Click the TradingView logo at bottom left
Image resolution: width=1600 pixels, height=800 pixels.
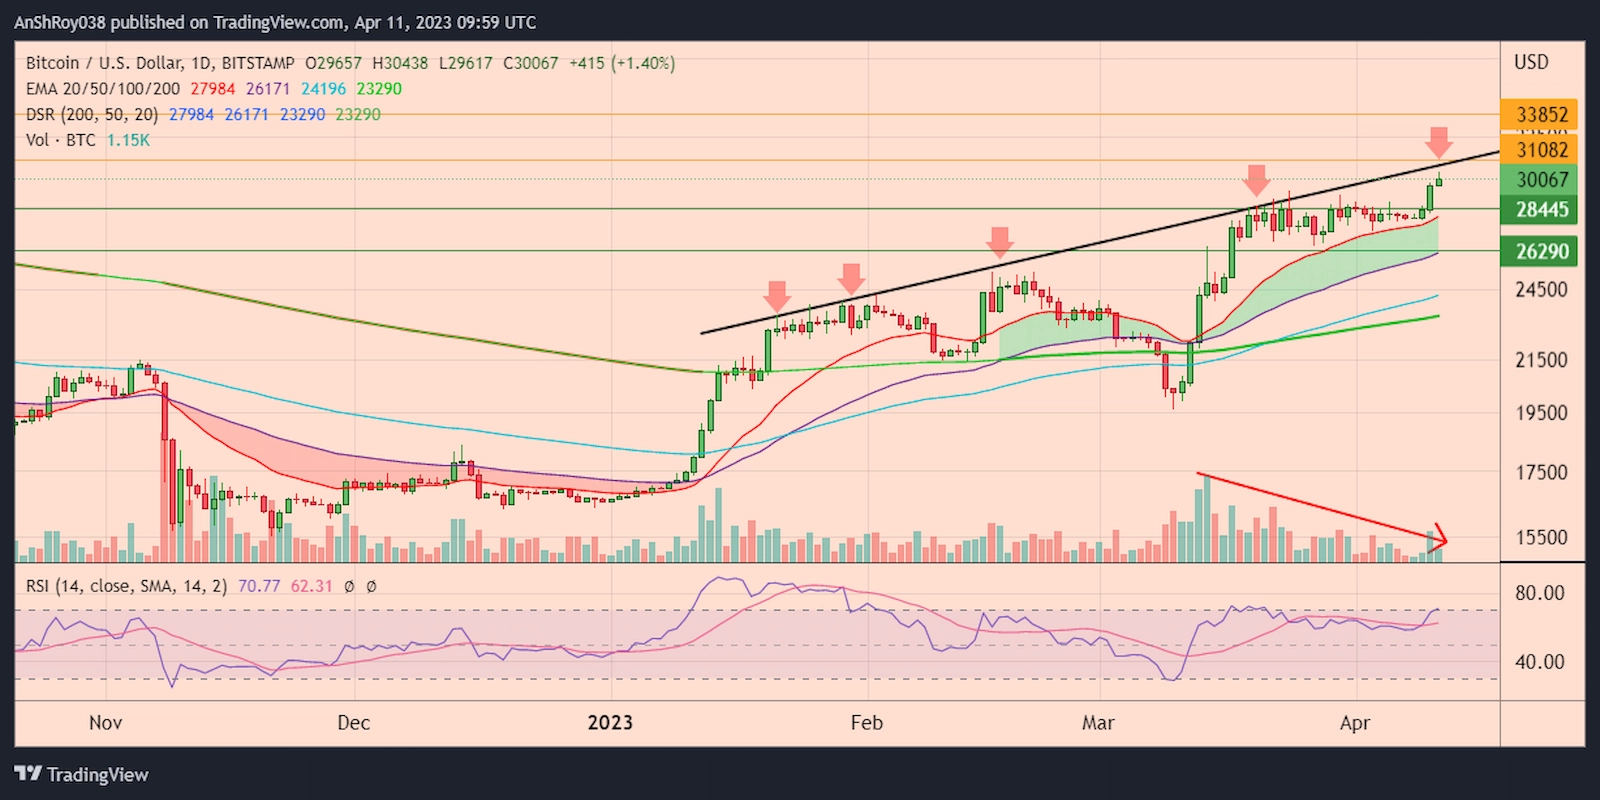pyautogui.click(x=82, y=774)
